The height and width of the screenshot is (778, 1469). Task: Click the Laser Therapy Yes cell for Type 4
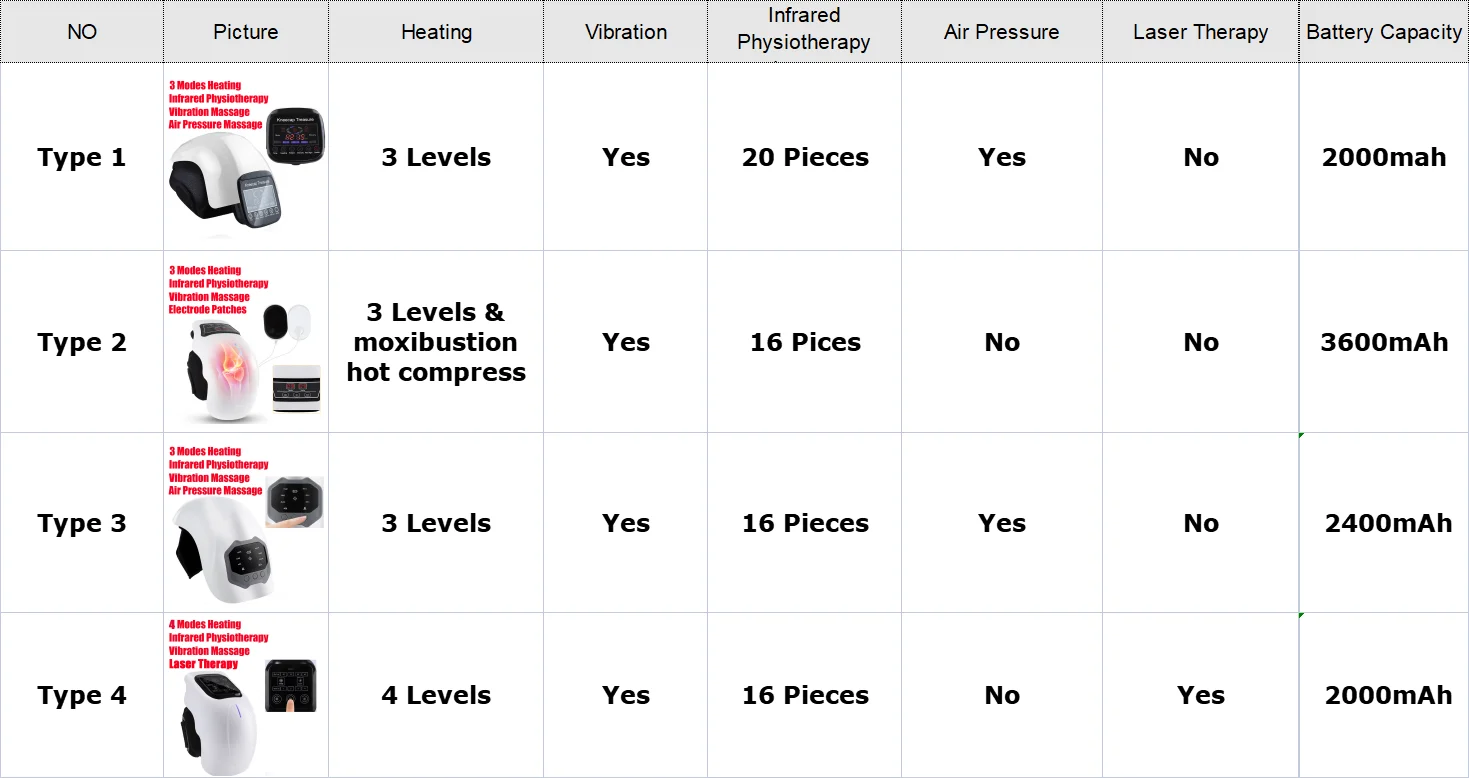[x=1200, y=696]
